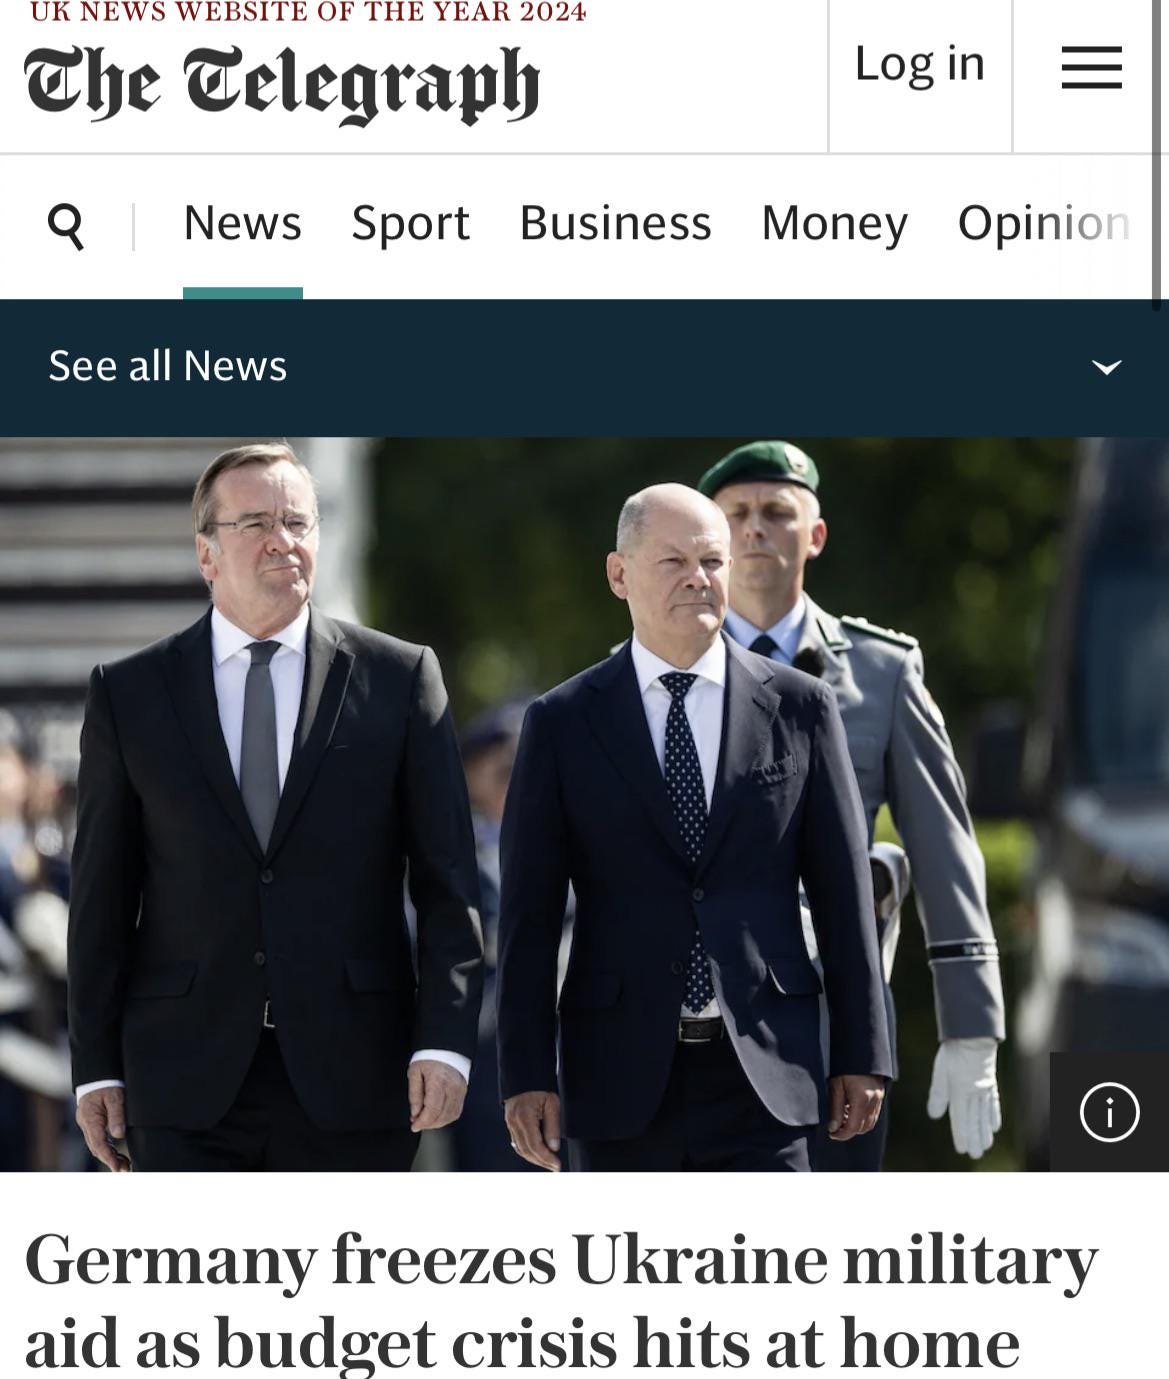This screenshot has width=1169, height=1379.
Task: Go home via The Telegraph logo
Action: pyautogui.click(x=282, y=84)
